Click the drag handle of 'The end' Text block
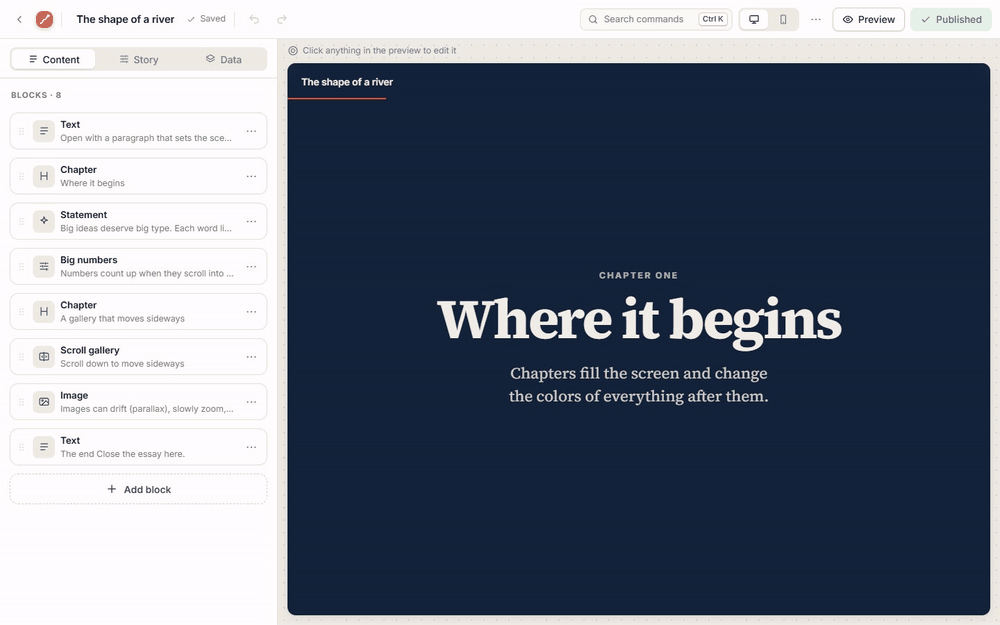This screenshot has width=1000, height=625. (21, 447)
